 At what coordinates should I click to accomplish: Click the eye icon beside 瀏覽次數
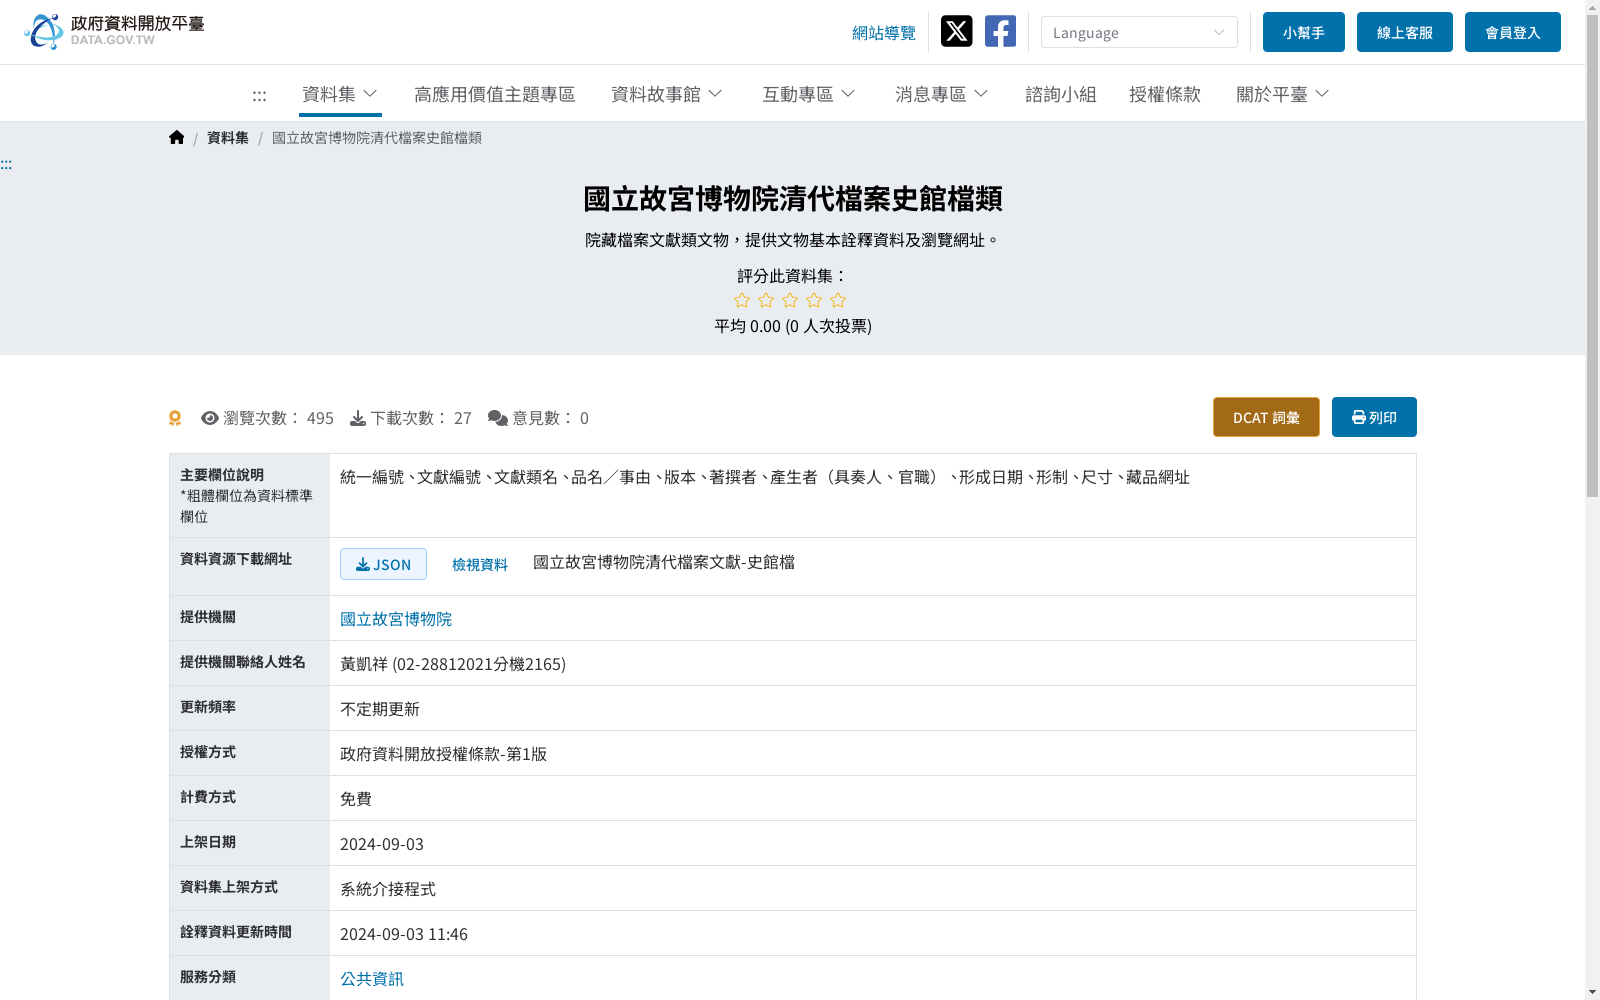click(x=210, y=418)
